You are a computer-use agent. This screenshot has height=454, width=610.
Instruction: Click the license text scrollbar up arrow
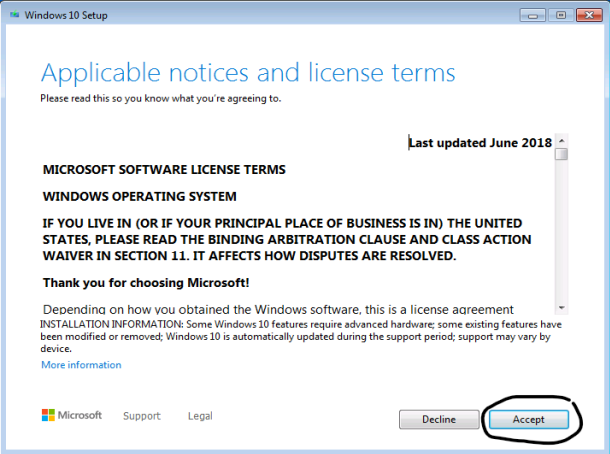561,140
